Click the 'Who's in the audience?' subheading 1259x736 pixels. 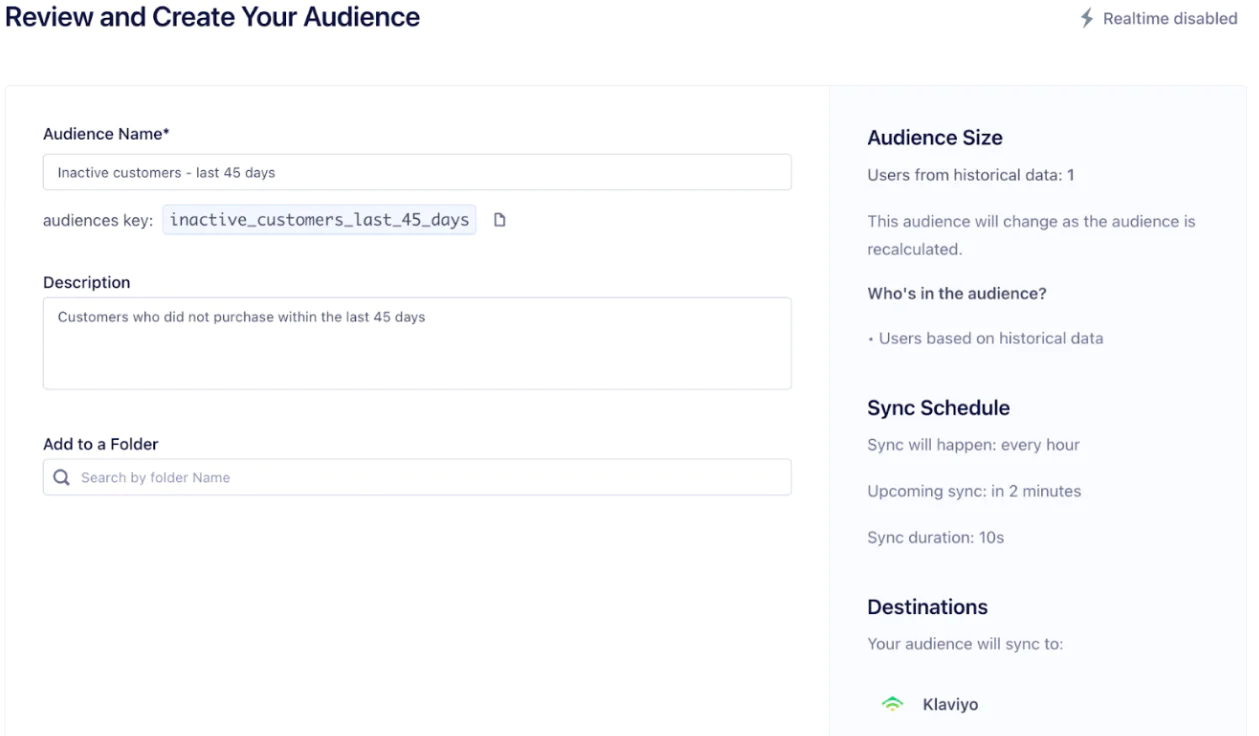coord(956,294)
